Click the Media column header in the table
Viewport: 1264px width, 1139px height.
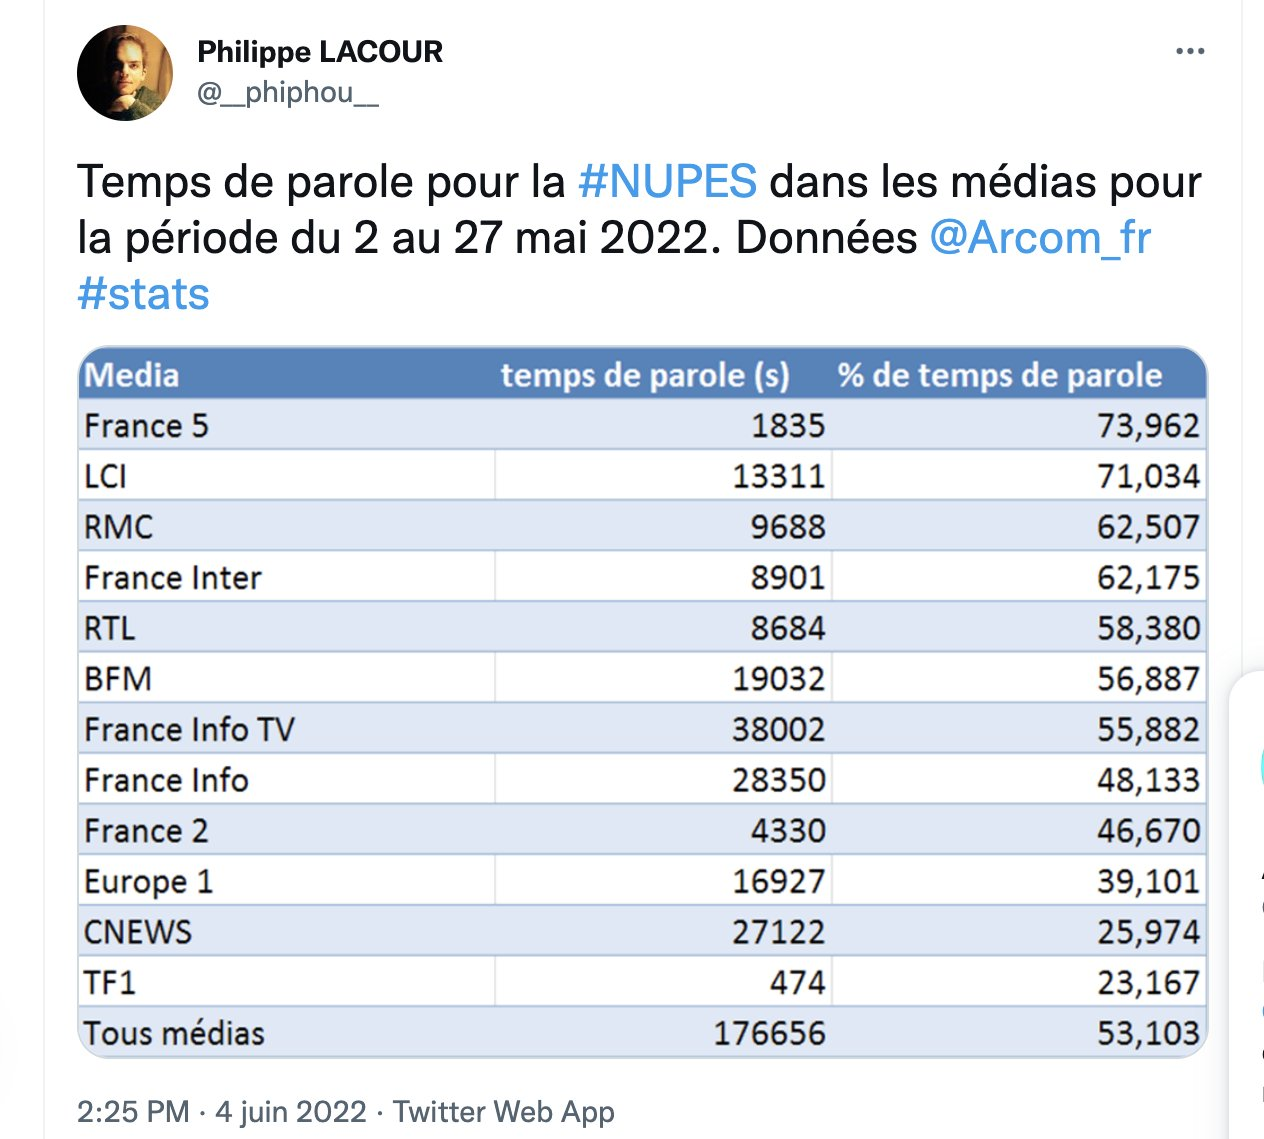pyautogui.click(x=132, y=375)
